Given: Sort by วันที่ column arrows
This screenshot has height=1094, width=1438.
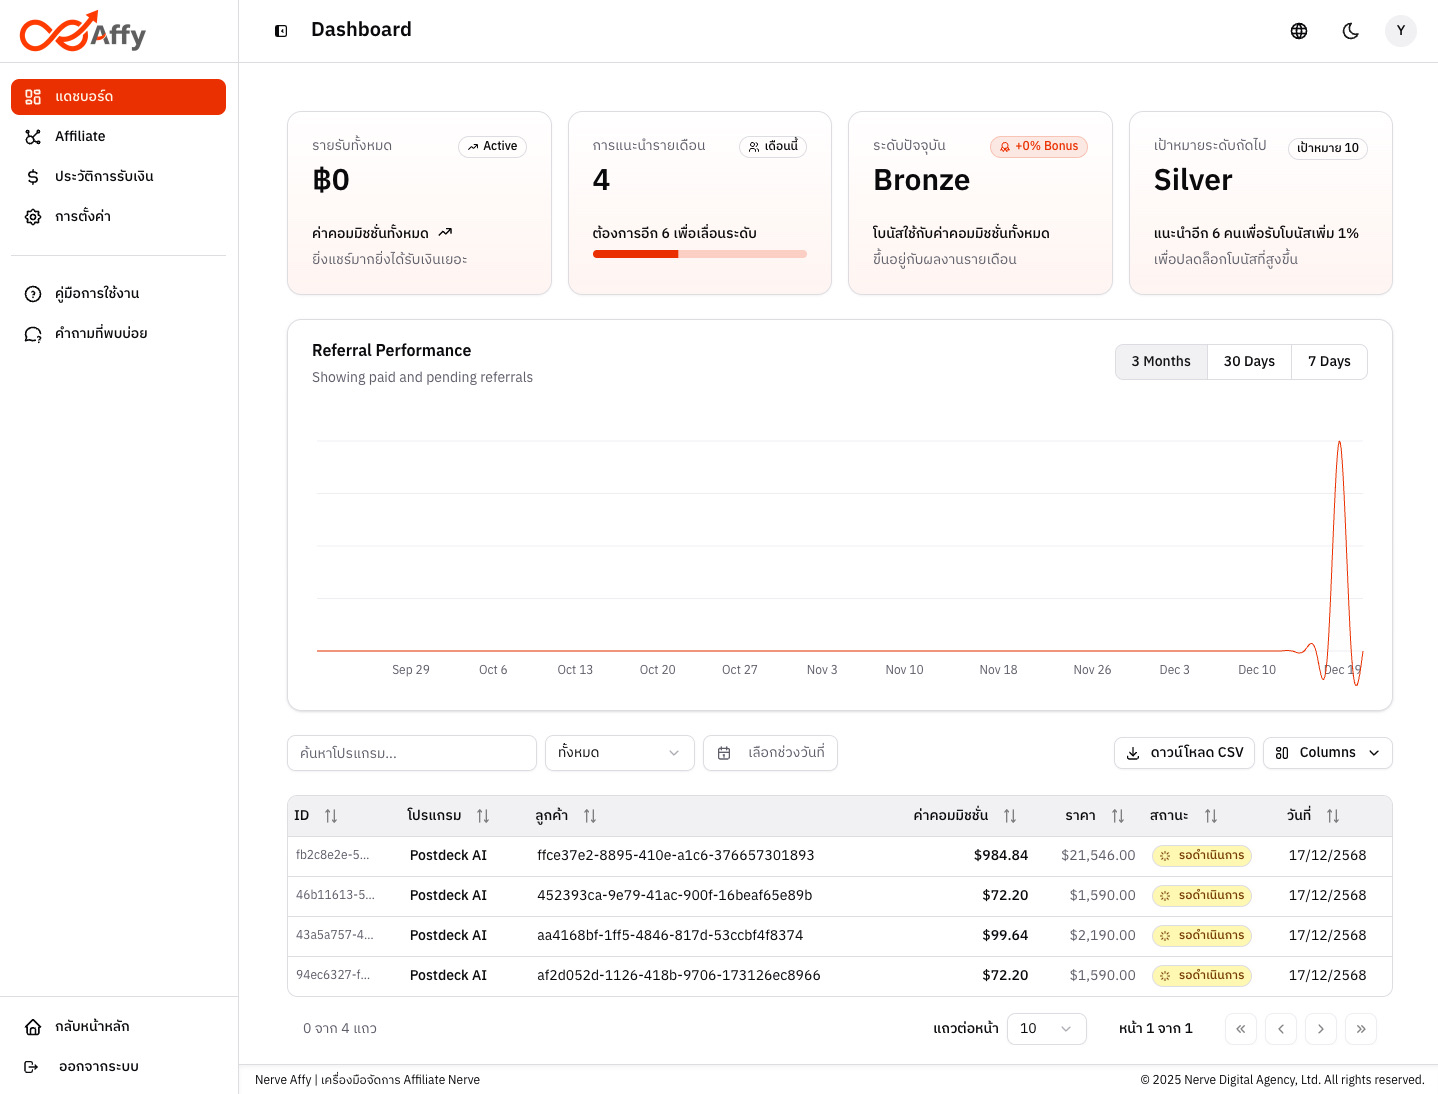Looking at the screenshot, I should (x=1333, y=816).
